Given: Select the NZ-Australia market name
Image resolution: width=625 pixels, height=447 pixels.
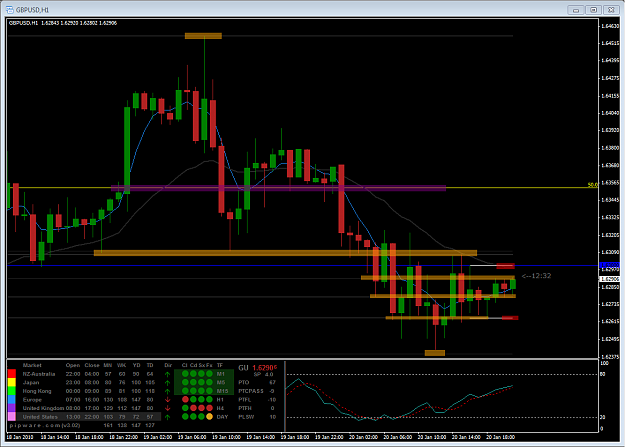Looking at the screenshot, I should pos(39,374).
